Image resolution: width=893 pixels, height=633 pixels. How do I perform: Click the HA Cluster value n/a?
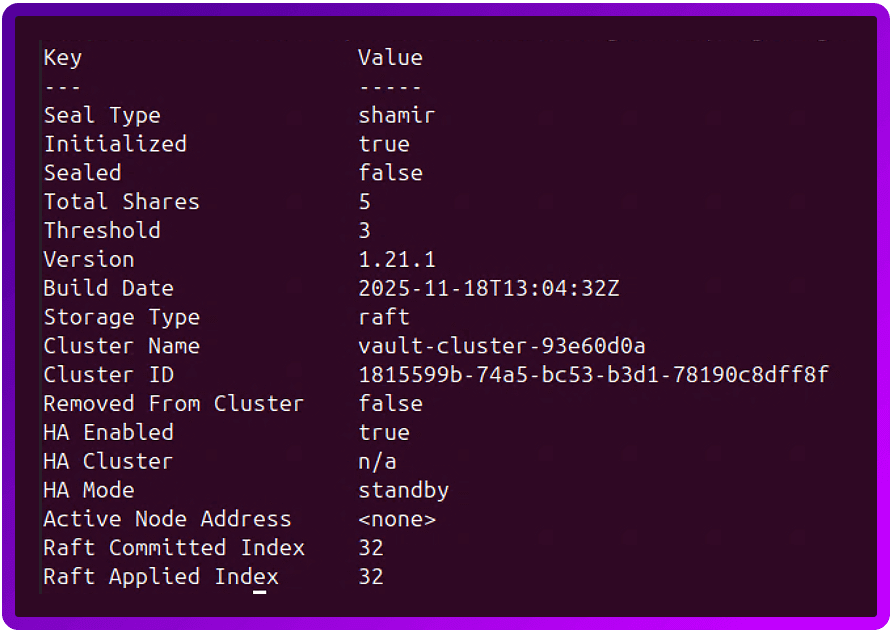pos(377,462)
